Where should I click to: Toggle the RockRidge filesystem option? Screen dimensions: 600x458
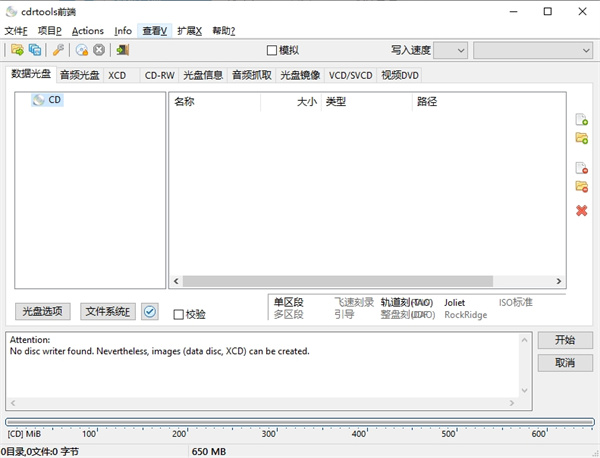coord(466,315)
